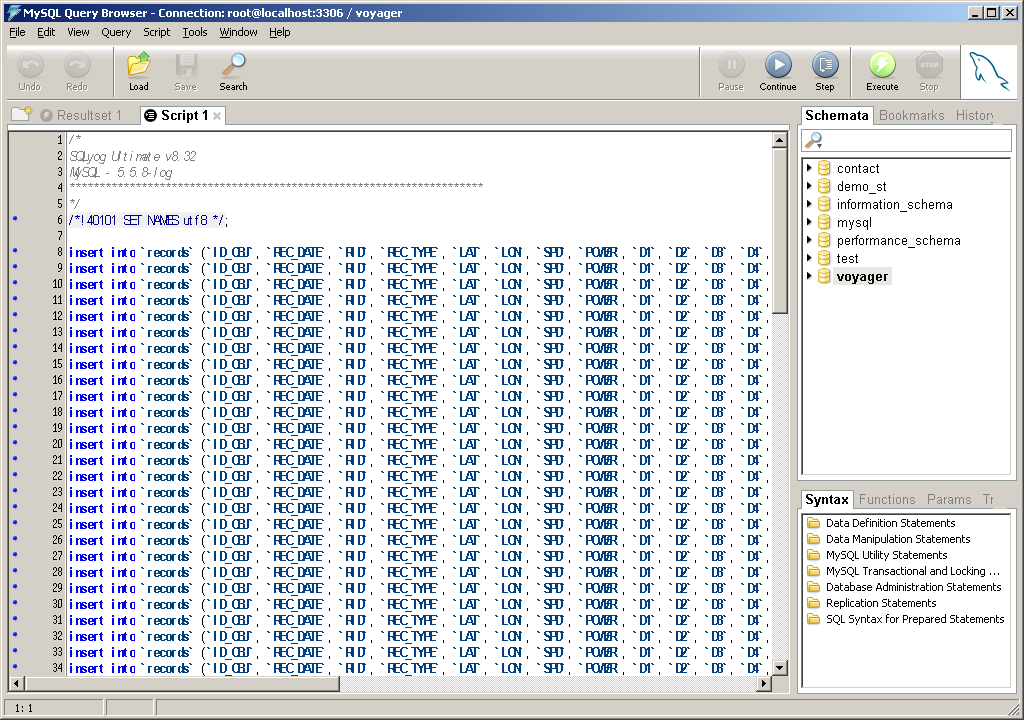Click the editor vertical scrollbar down arrow
Image resolution: width=1024 pixels, height=720 pixels.
(779, 668)
